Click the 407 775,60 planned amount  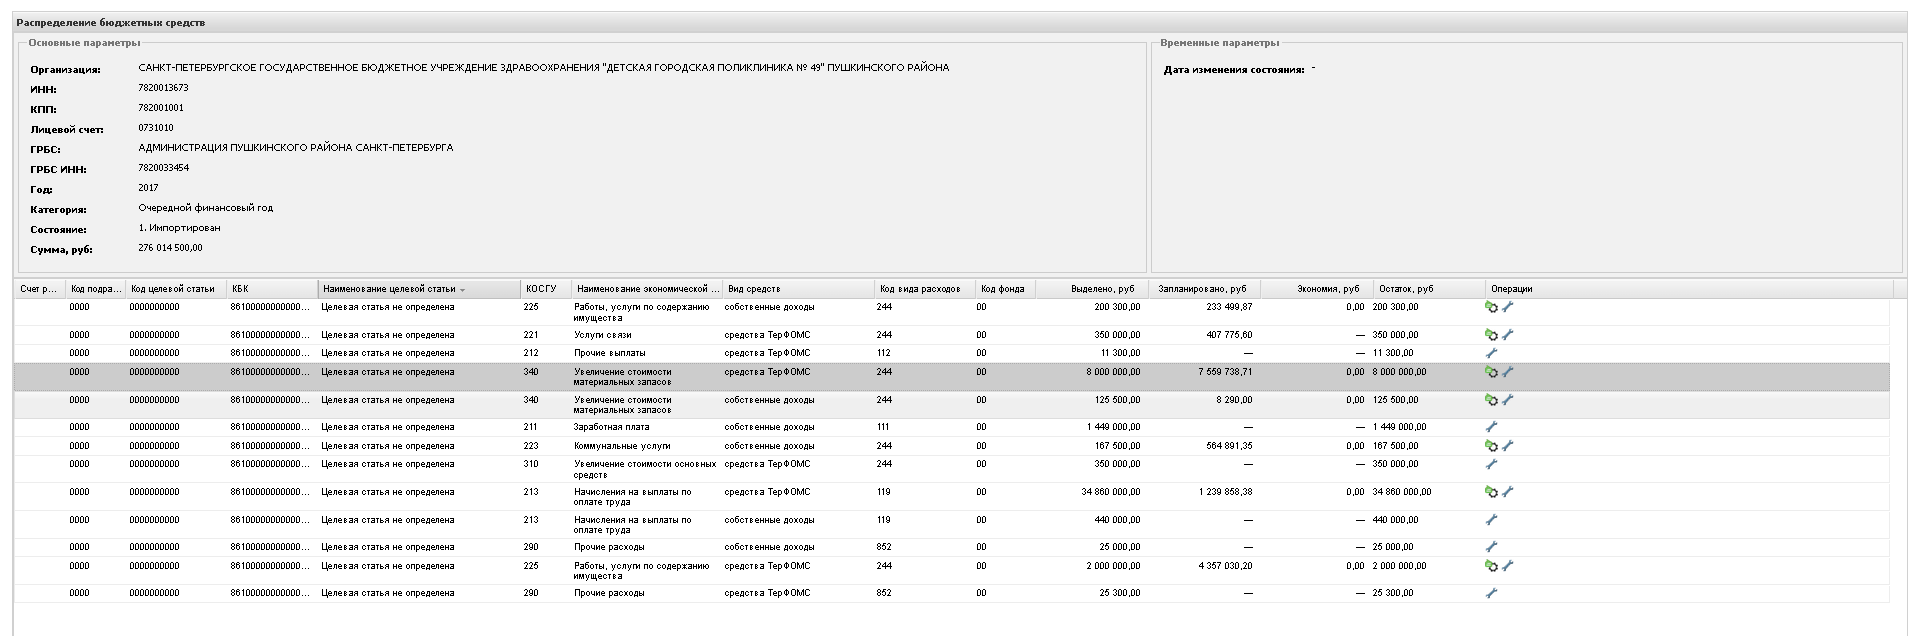coord(1230,335)
